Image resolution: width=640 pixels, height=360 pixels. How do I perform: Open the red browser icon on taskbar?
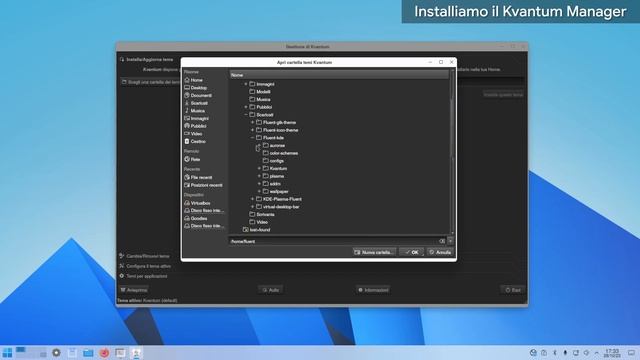point(104,353)
